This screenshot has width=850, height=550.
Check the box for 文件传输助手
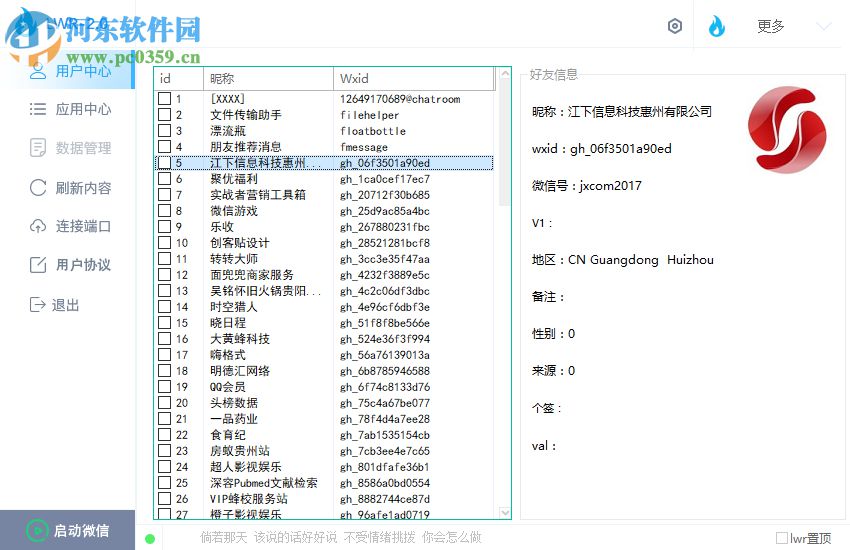[x=164, y=115]
